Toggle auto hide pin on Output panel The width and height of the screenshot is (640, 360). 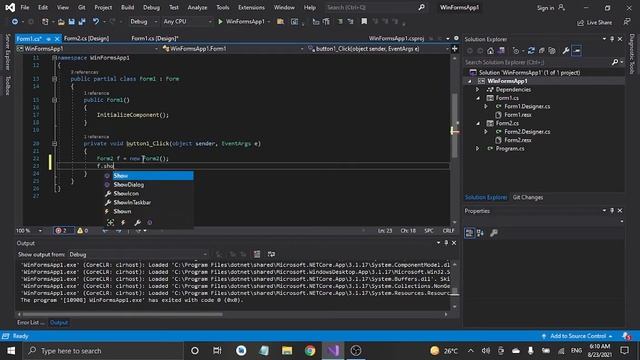tap(446, 243)
